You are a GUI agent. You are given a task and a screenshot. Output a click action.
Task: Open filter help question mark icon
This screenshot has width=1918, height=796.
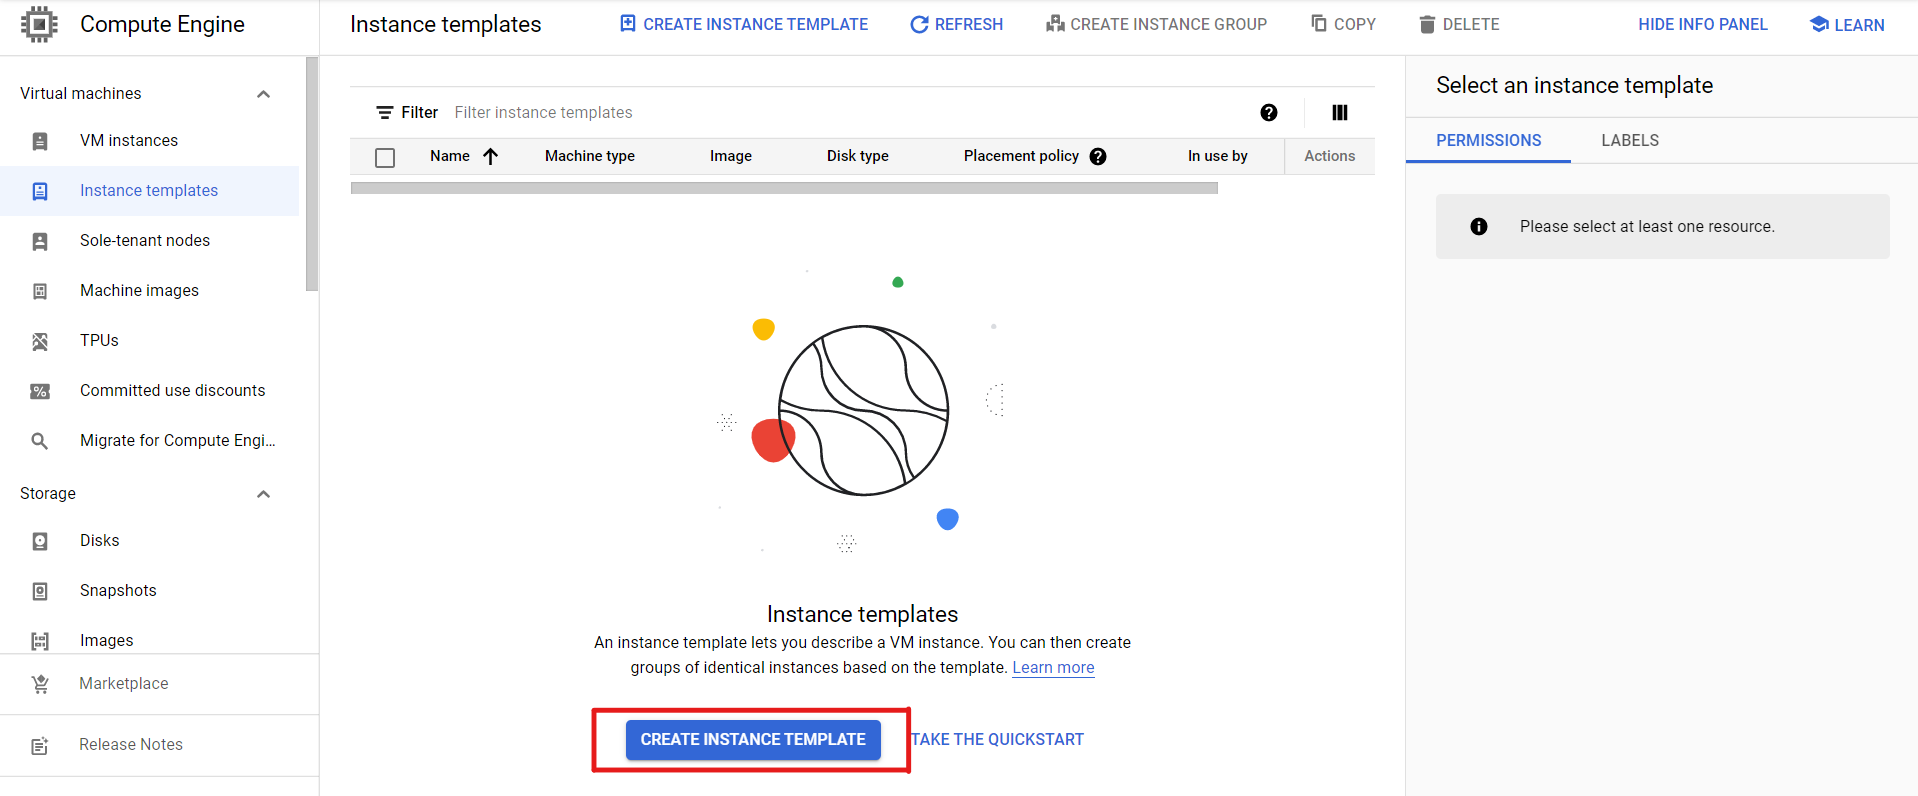coord(1269,113)
